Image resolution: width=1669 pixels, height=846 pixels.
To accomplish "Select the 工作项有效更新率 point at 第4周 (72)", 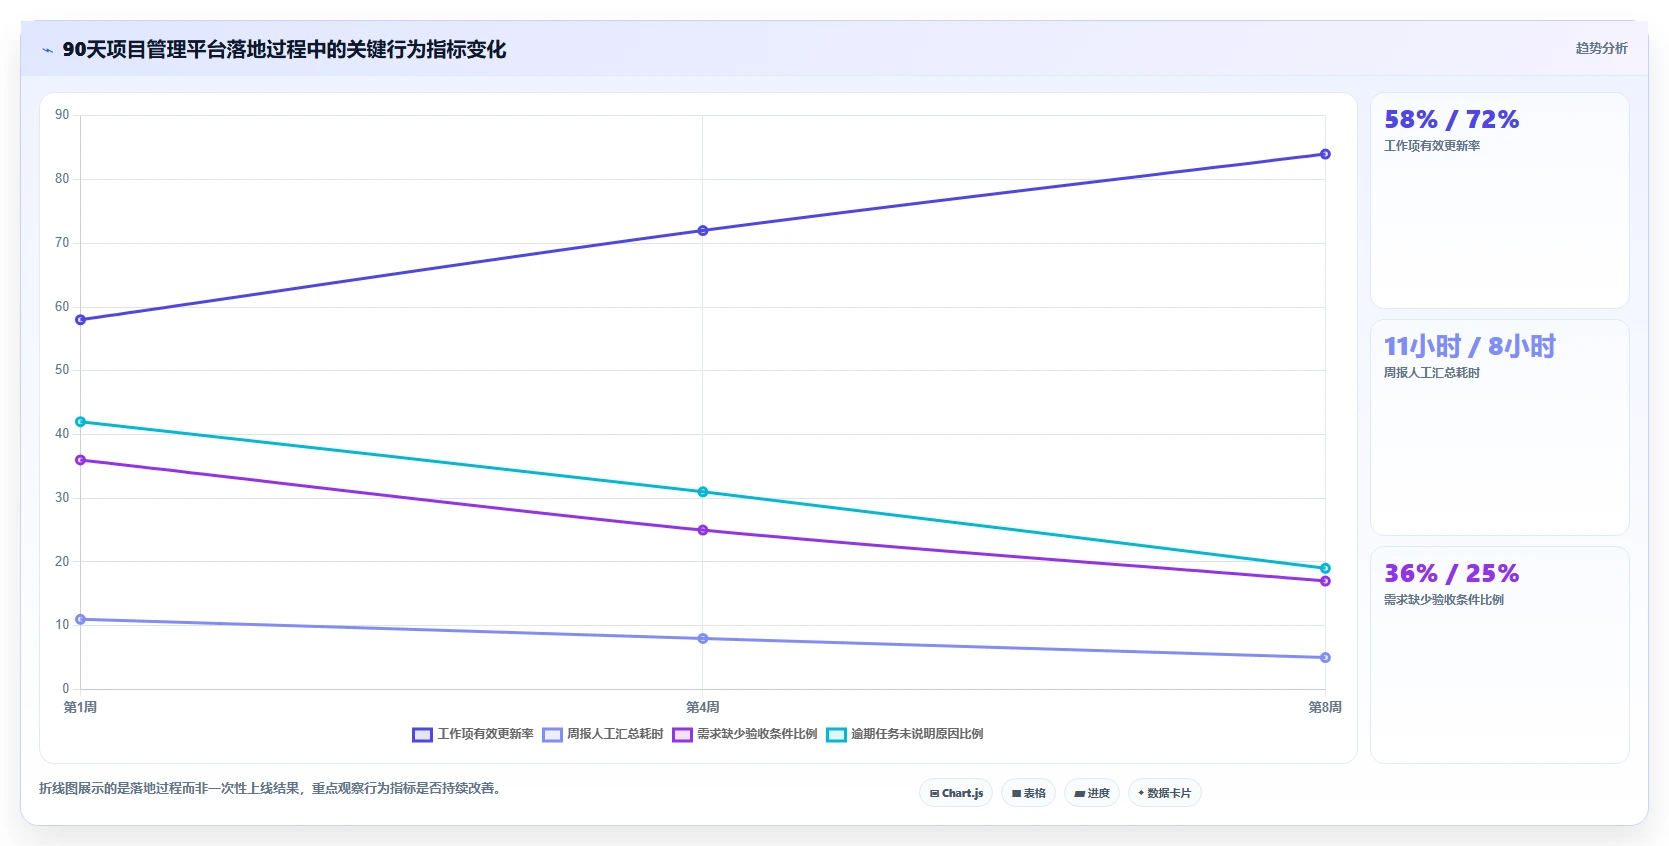I will tap(703, 231).
